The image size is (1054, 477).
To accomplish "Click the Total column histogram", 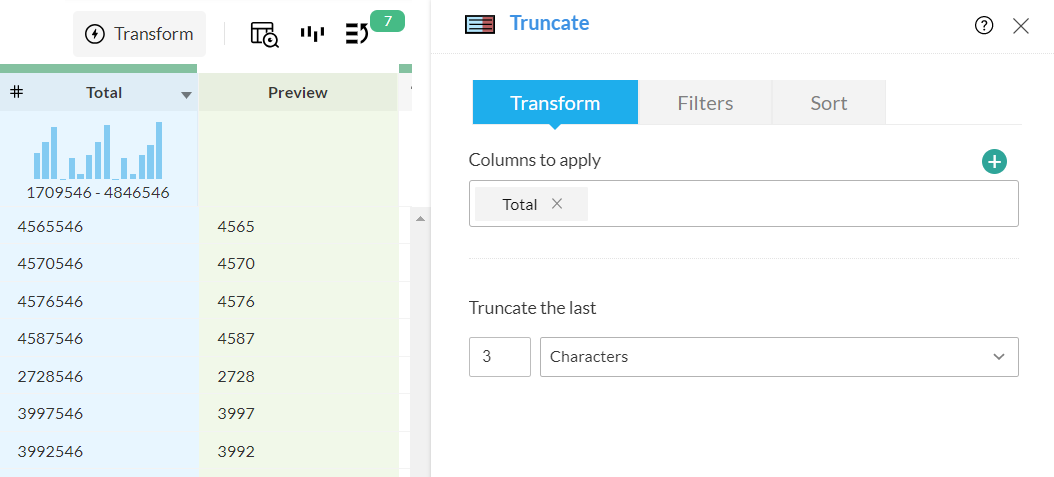I will click(x=98, y=152).
